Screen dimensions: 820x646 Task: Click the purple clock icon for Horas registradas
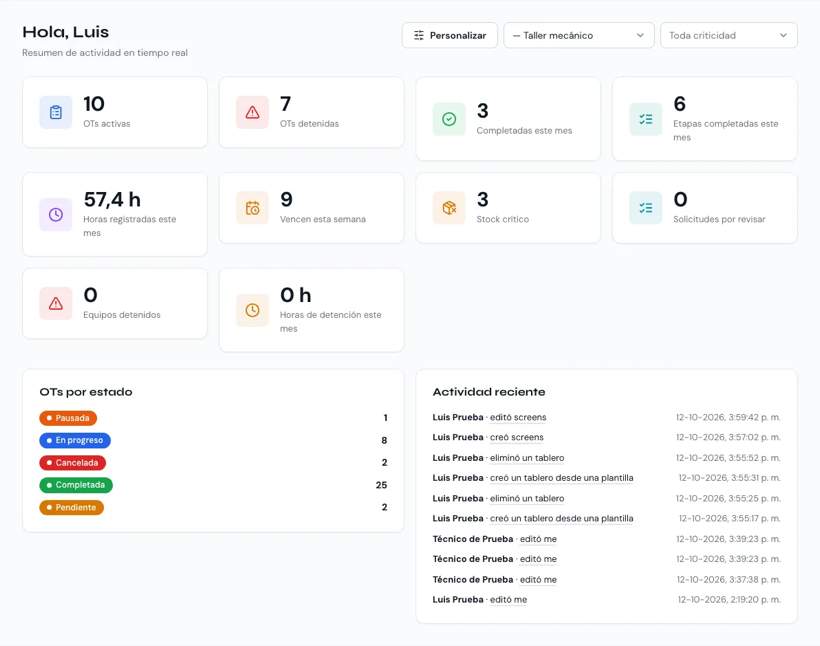[x=56, y=214]
